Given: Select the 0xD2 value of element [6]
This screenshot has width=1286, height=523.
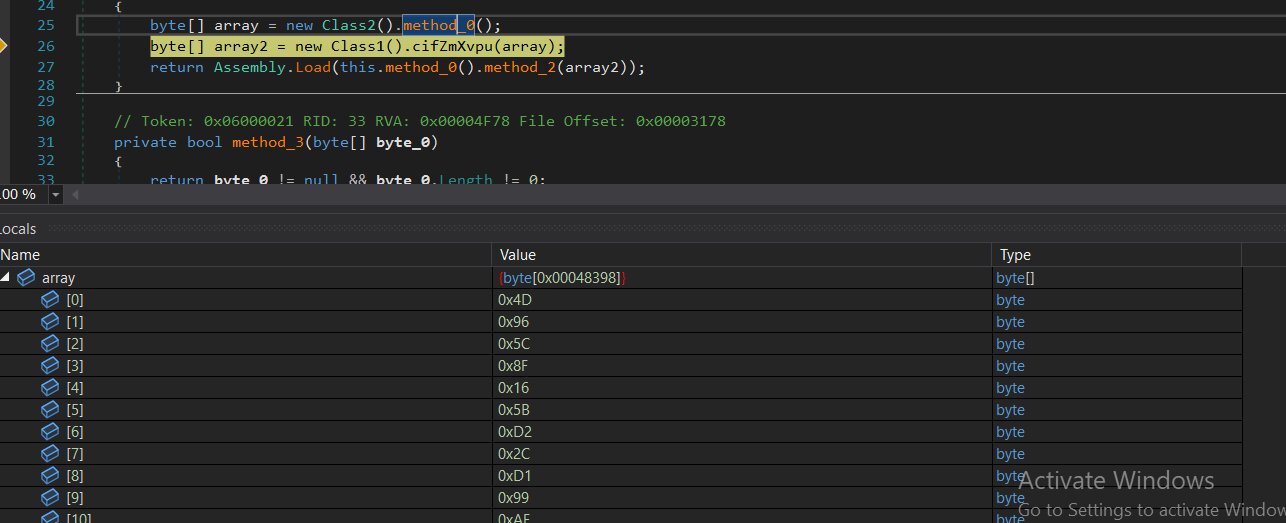Looking at the screenshot, I should (x=514, y=432).
